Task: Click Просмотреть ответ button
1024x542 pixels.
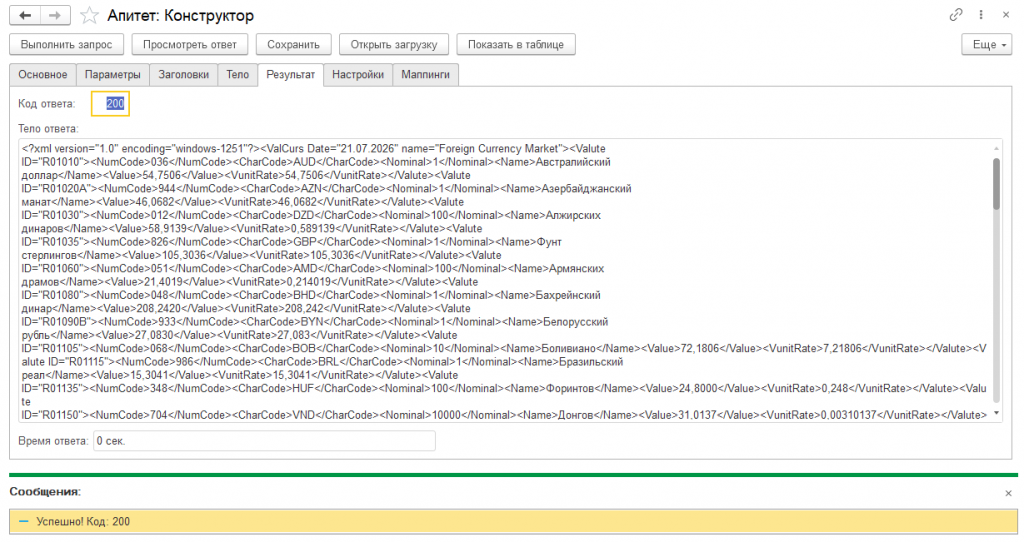Action: (x=189, y=44)
